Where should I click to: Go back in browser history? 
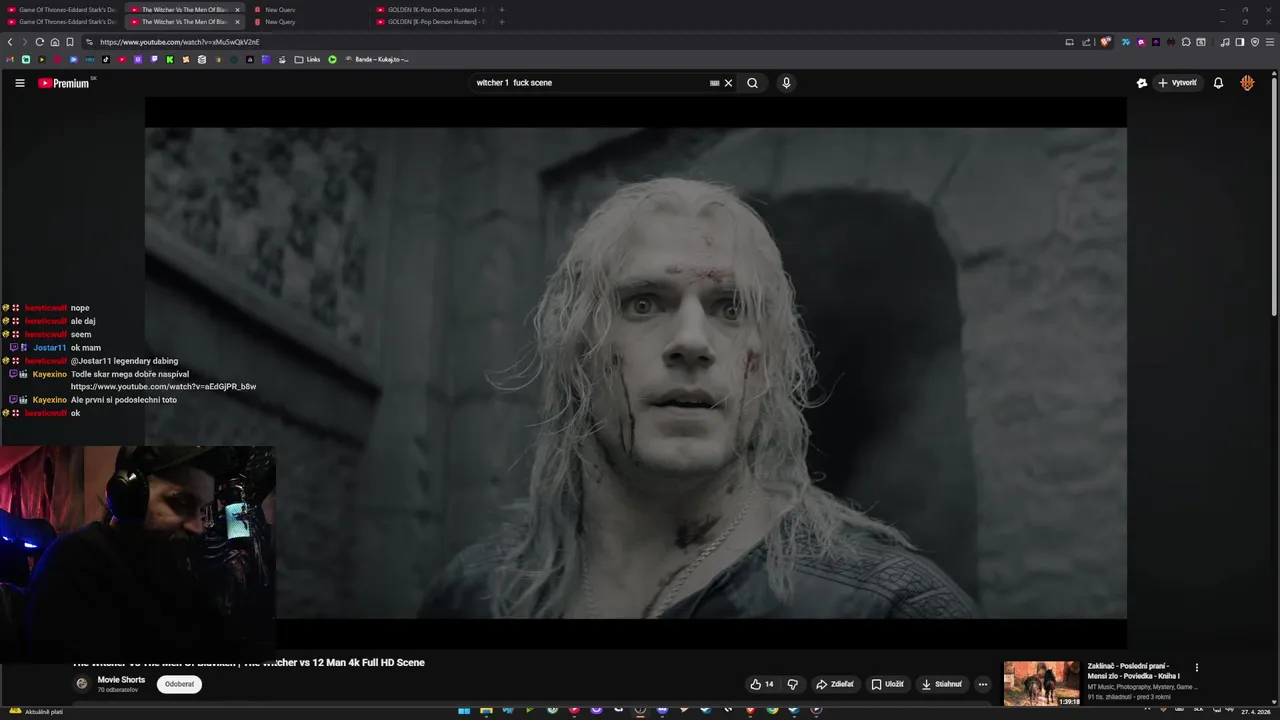click(10, 42)
